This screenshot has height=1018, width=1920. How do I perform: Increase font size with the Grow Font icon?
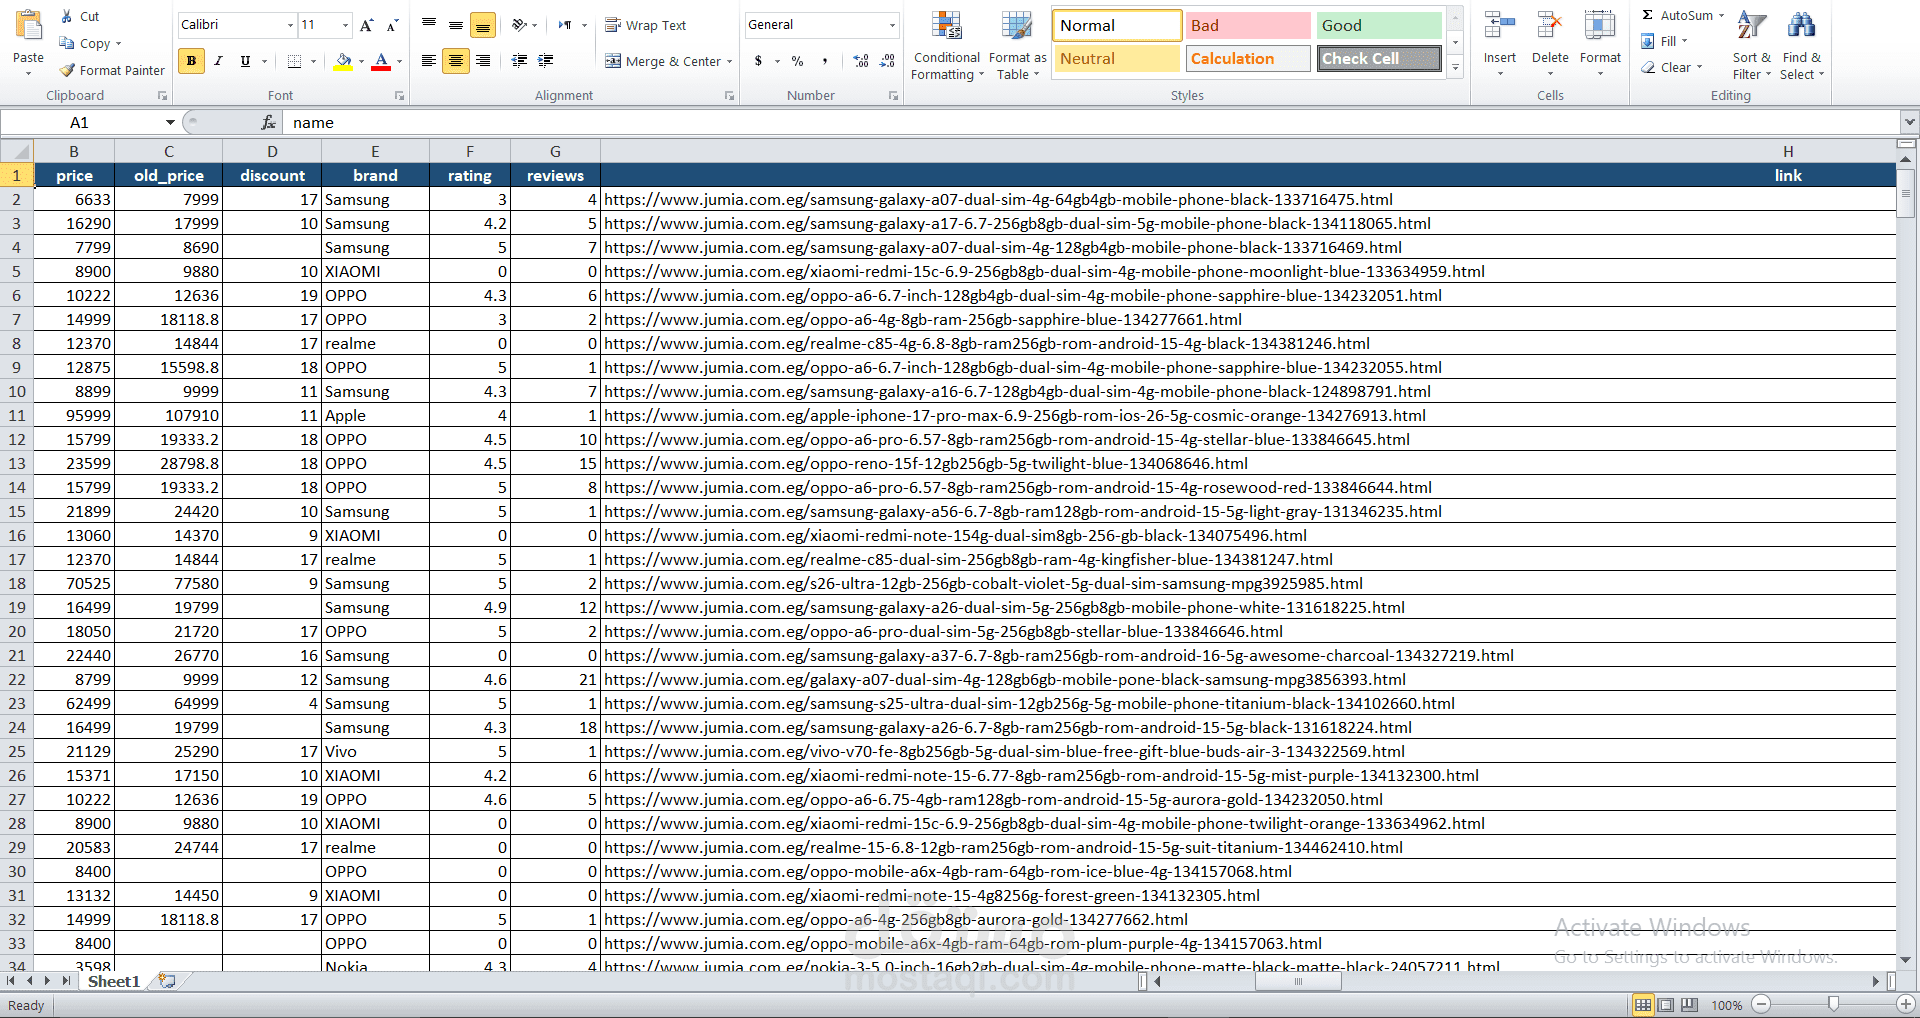coord(367,25)
